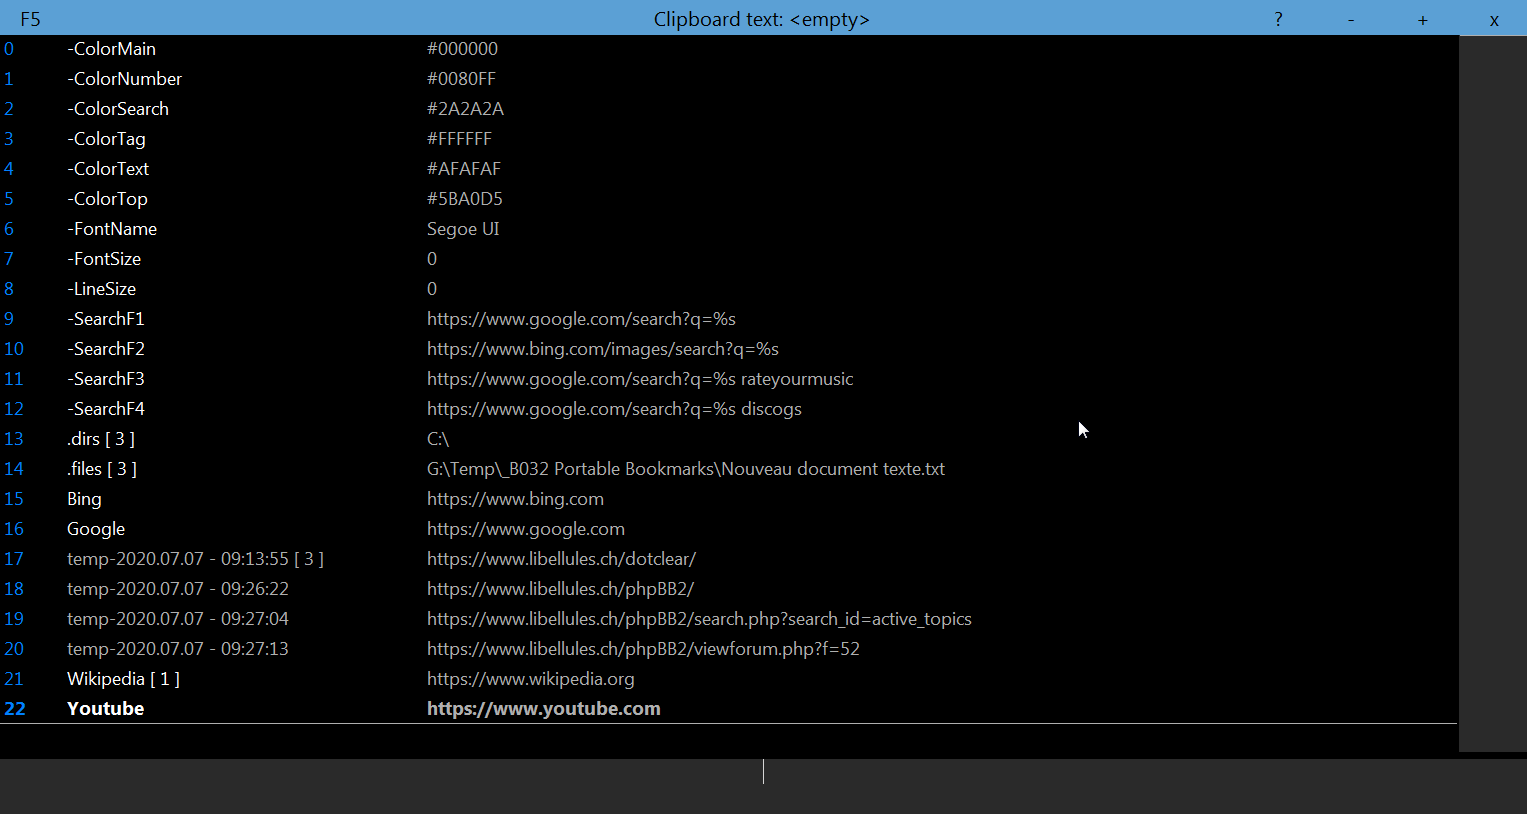Click the search URL ending in rateyourmusic
Viewport: 1527px width, 814px height.
pos(640,379)
